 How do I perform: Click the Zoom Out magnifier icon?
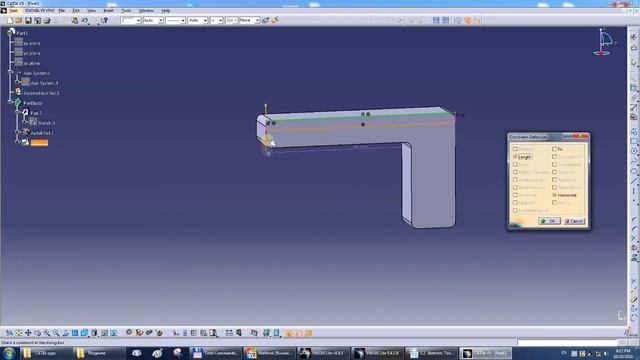tap(56, 333)
